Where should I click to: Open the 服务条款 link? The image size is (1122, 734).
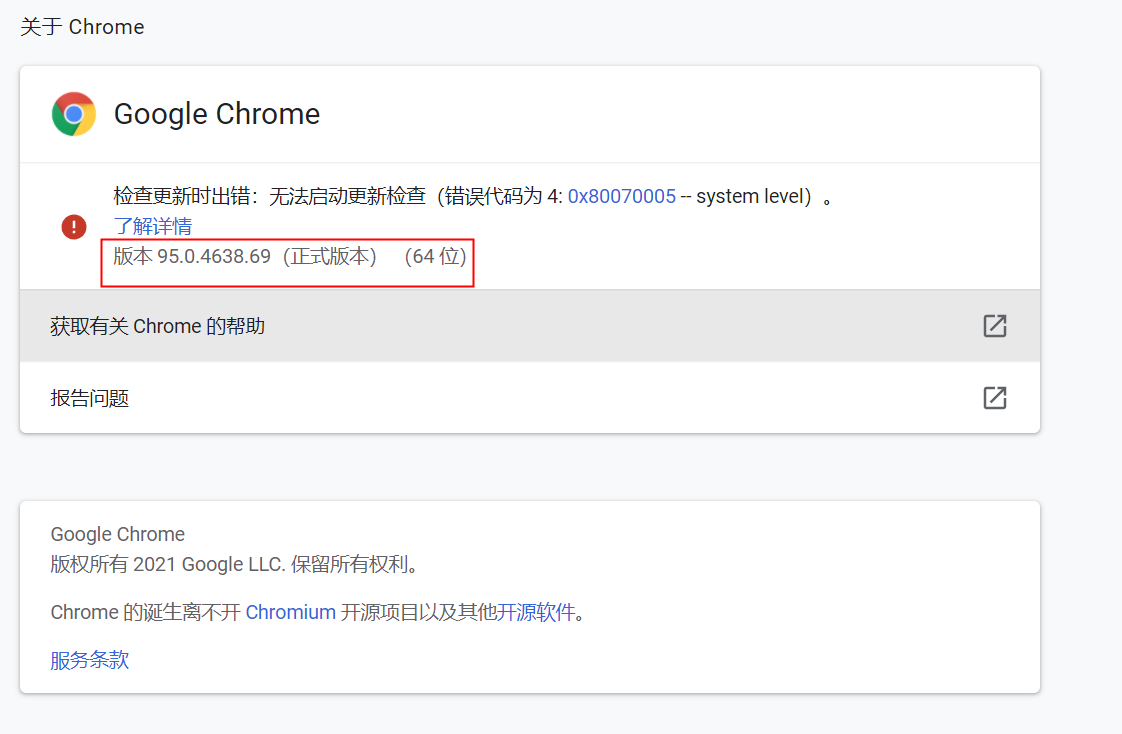89,660
